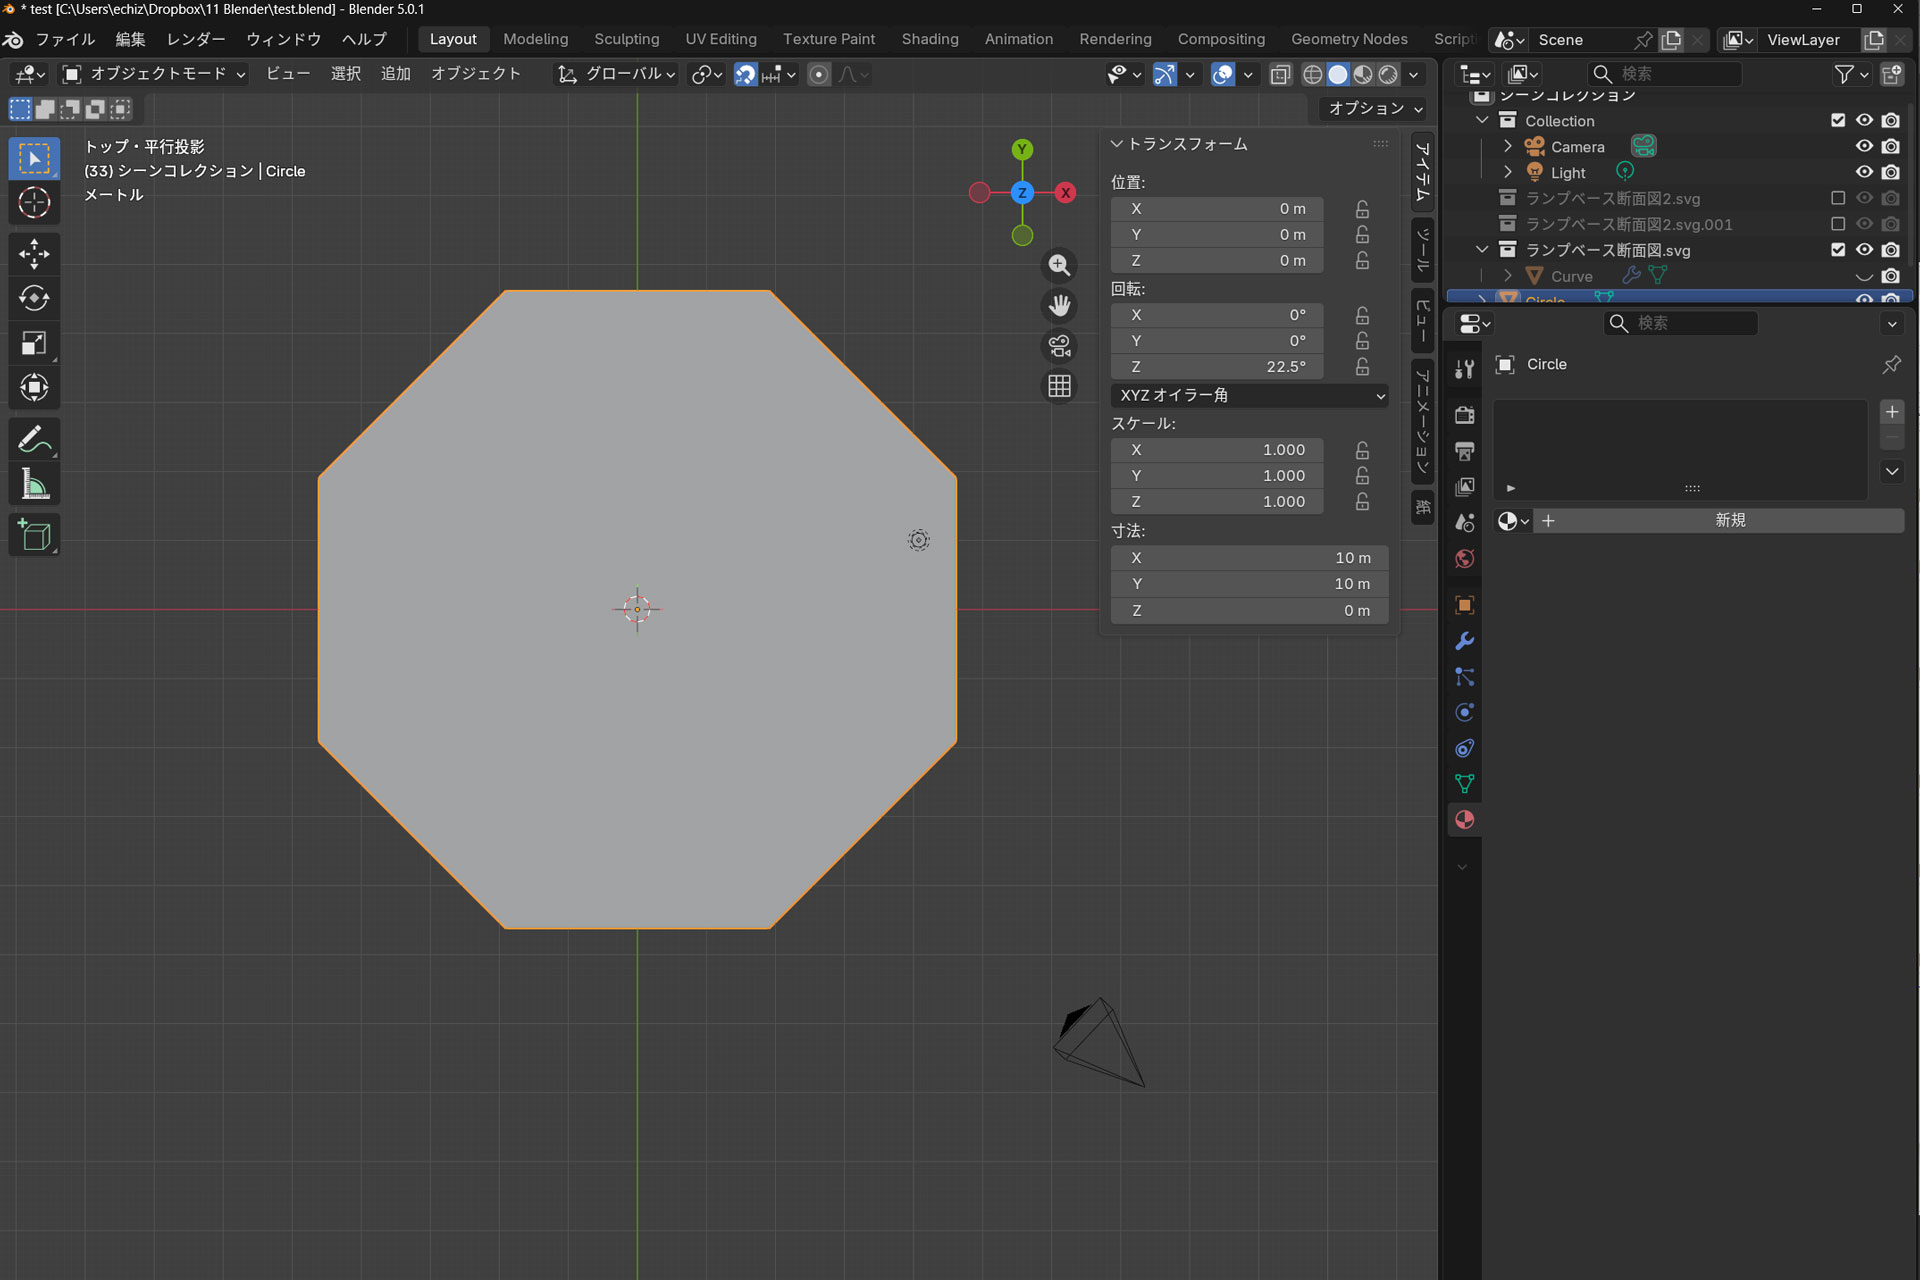Open the Modifiers wrench properties tab
The image size is (1920, 1280).
1465,641
